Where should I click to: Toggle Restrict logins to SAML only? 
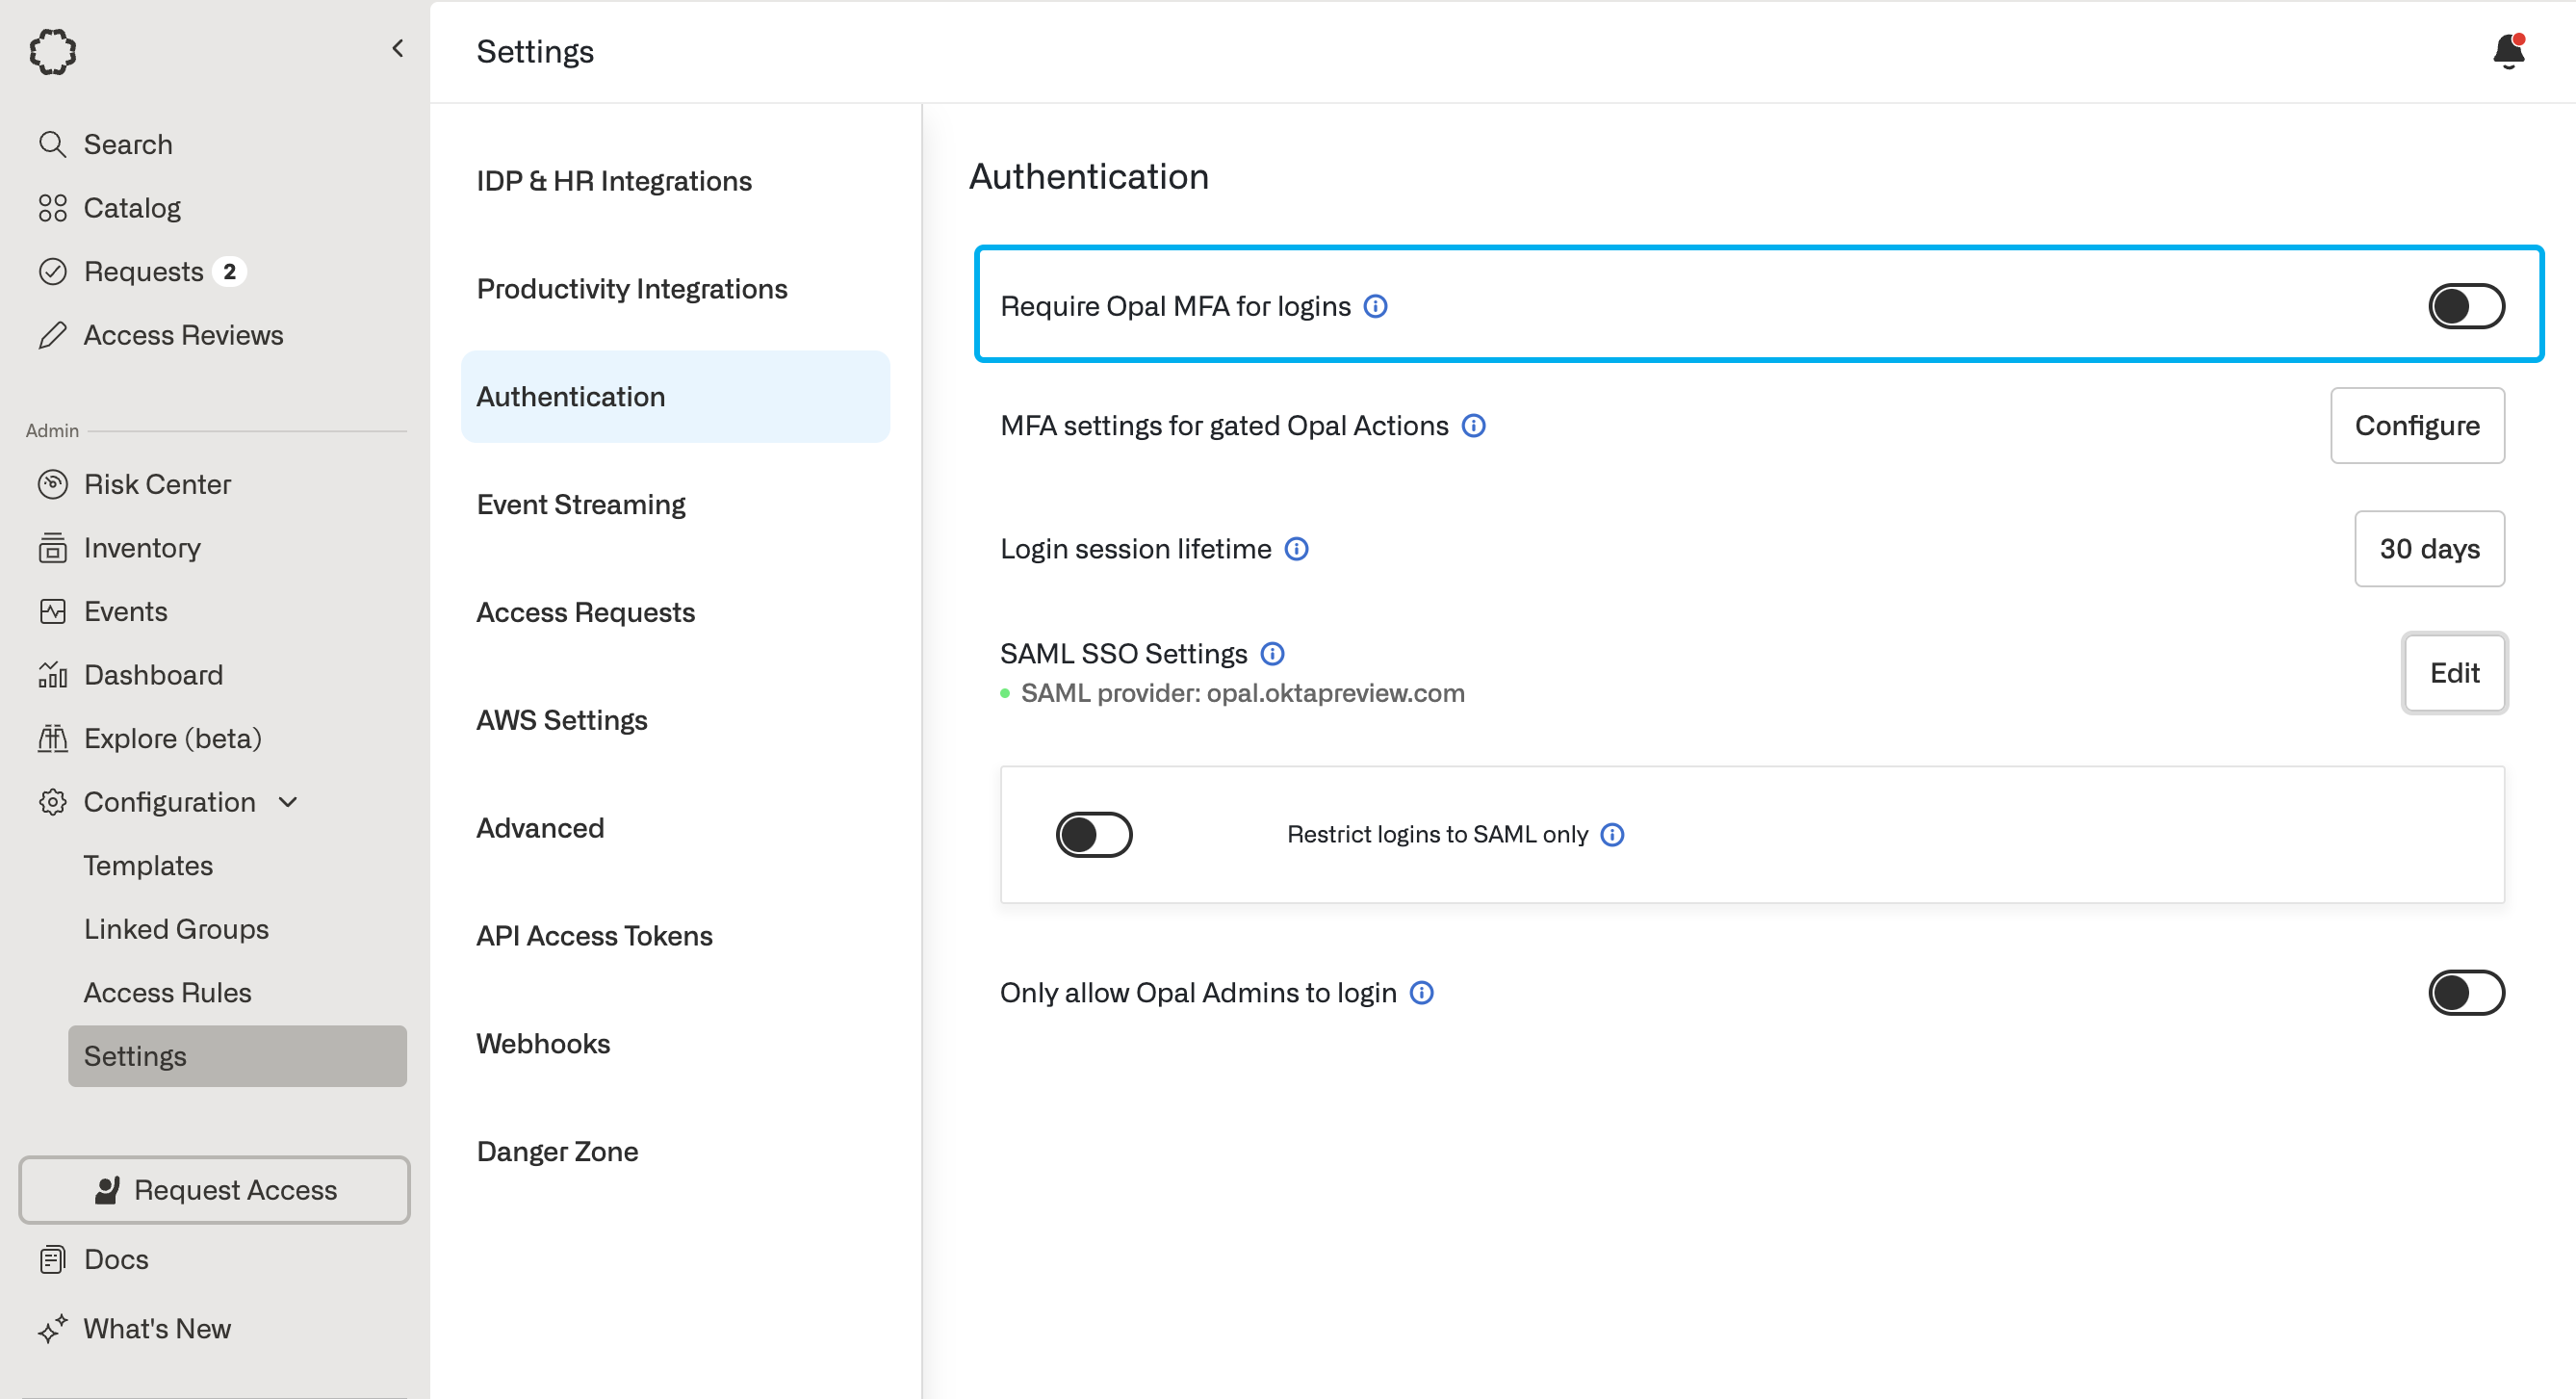(1093, 834)
